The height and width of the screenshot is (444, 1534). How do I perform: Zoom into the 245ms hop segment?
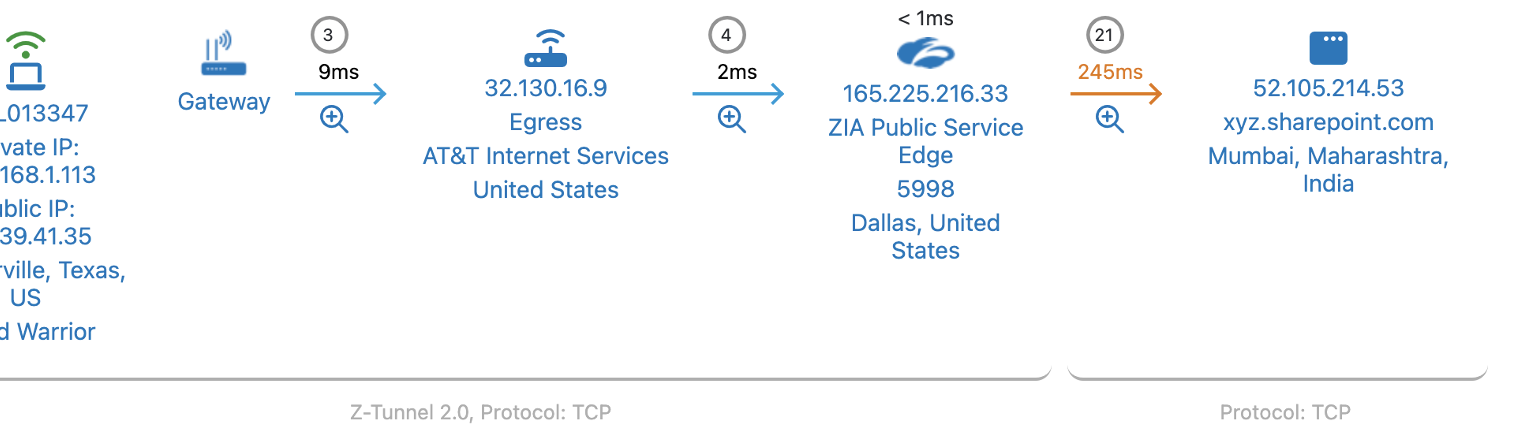tap(1109, 119)
